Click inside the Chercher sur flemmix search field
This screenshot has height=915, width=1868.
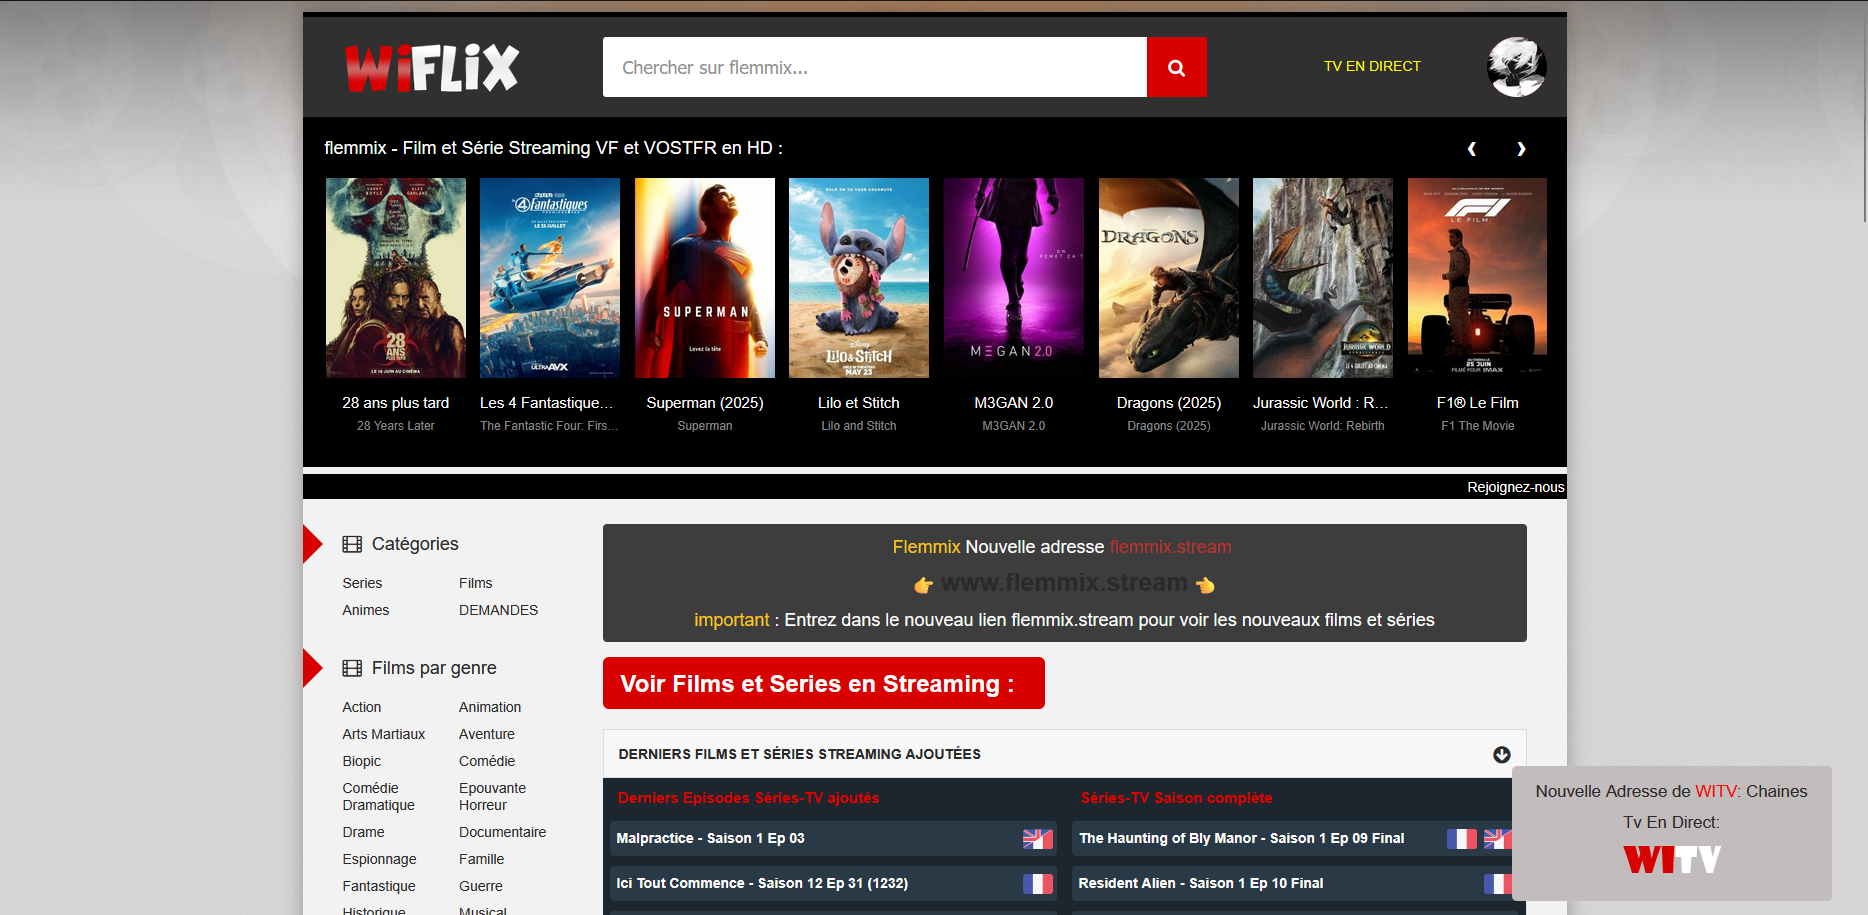coord(875,67)
